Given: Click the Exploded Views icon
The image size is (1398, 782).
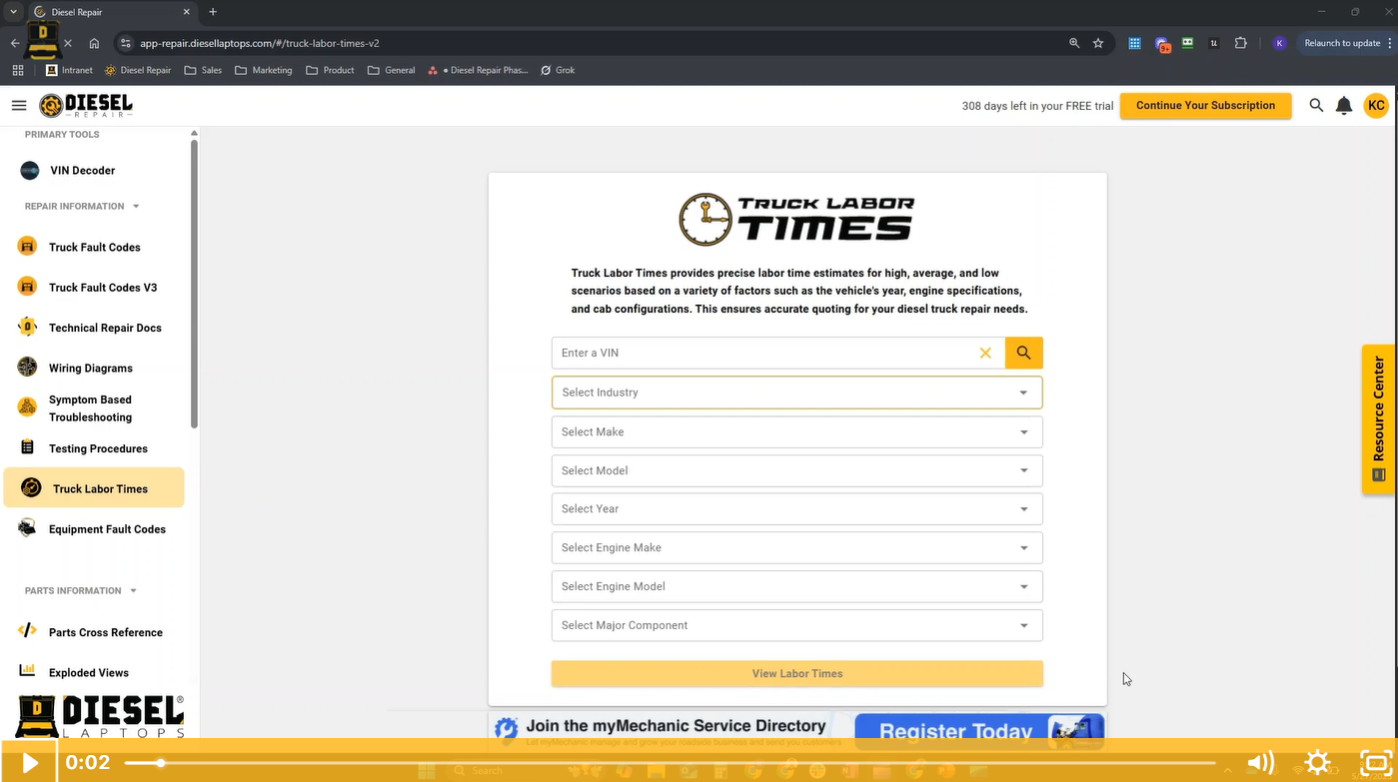Looking at the screenshot, I should point(27,671).
